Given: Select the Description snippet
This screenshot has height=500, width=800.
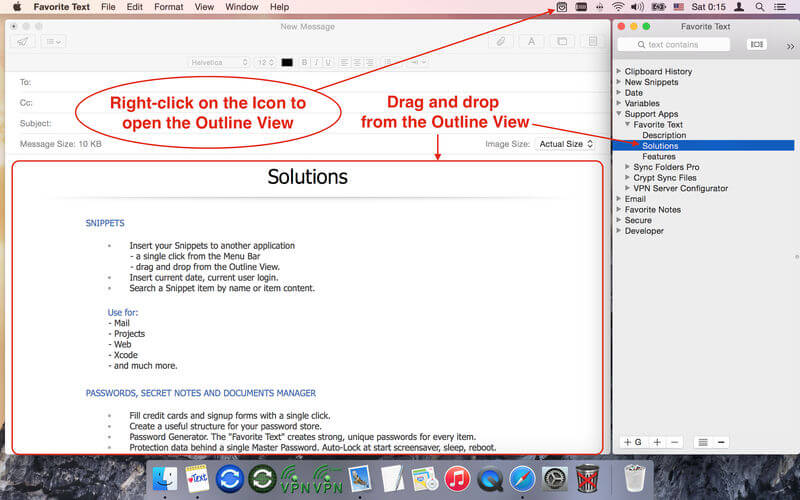Looking at the screenshot, I should [x=664, y=135].
